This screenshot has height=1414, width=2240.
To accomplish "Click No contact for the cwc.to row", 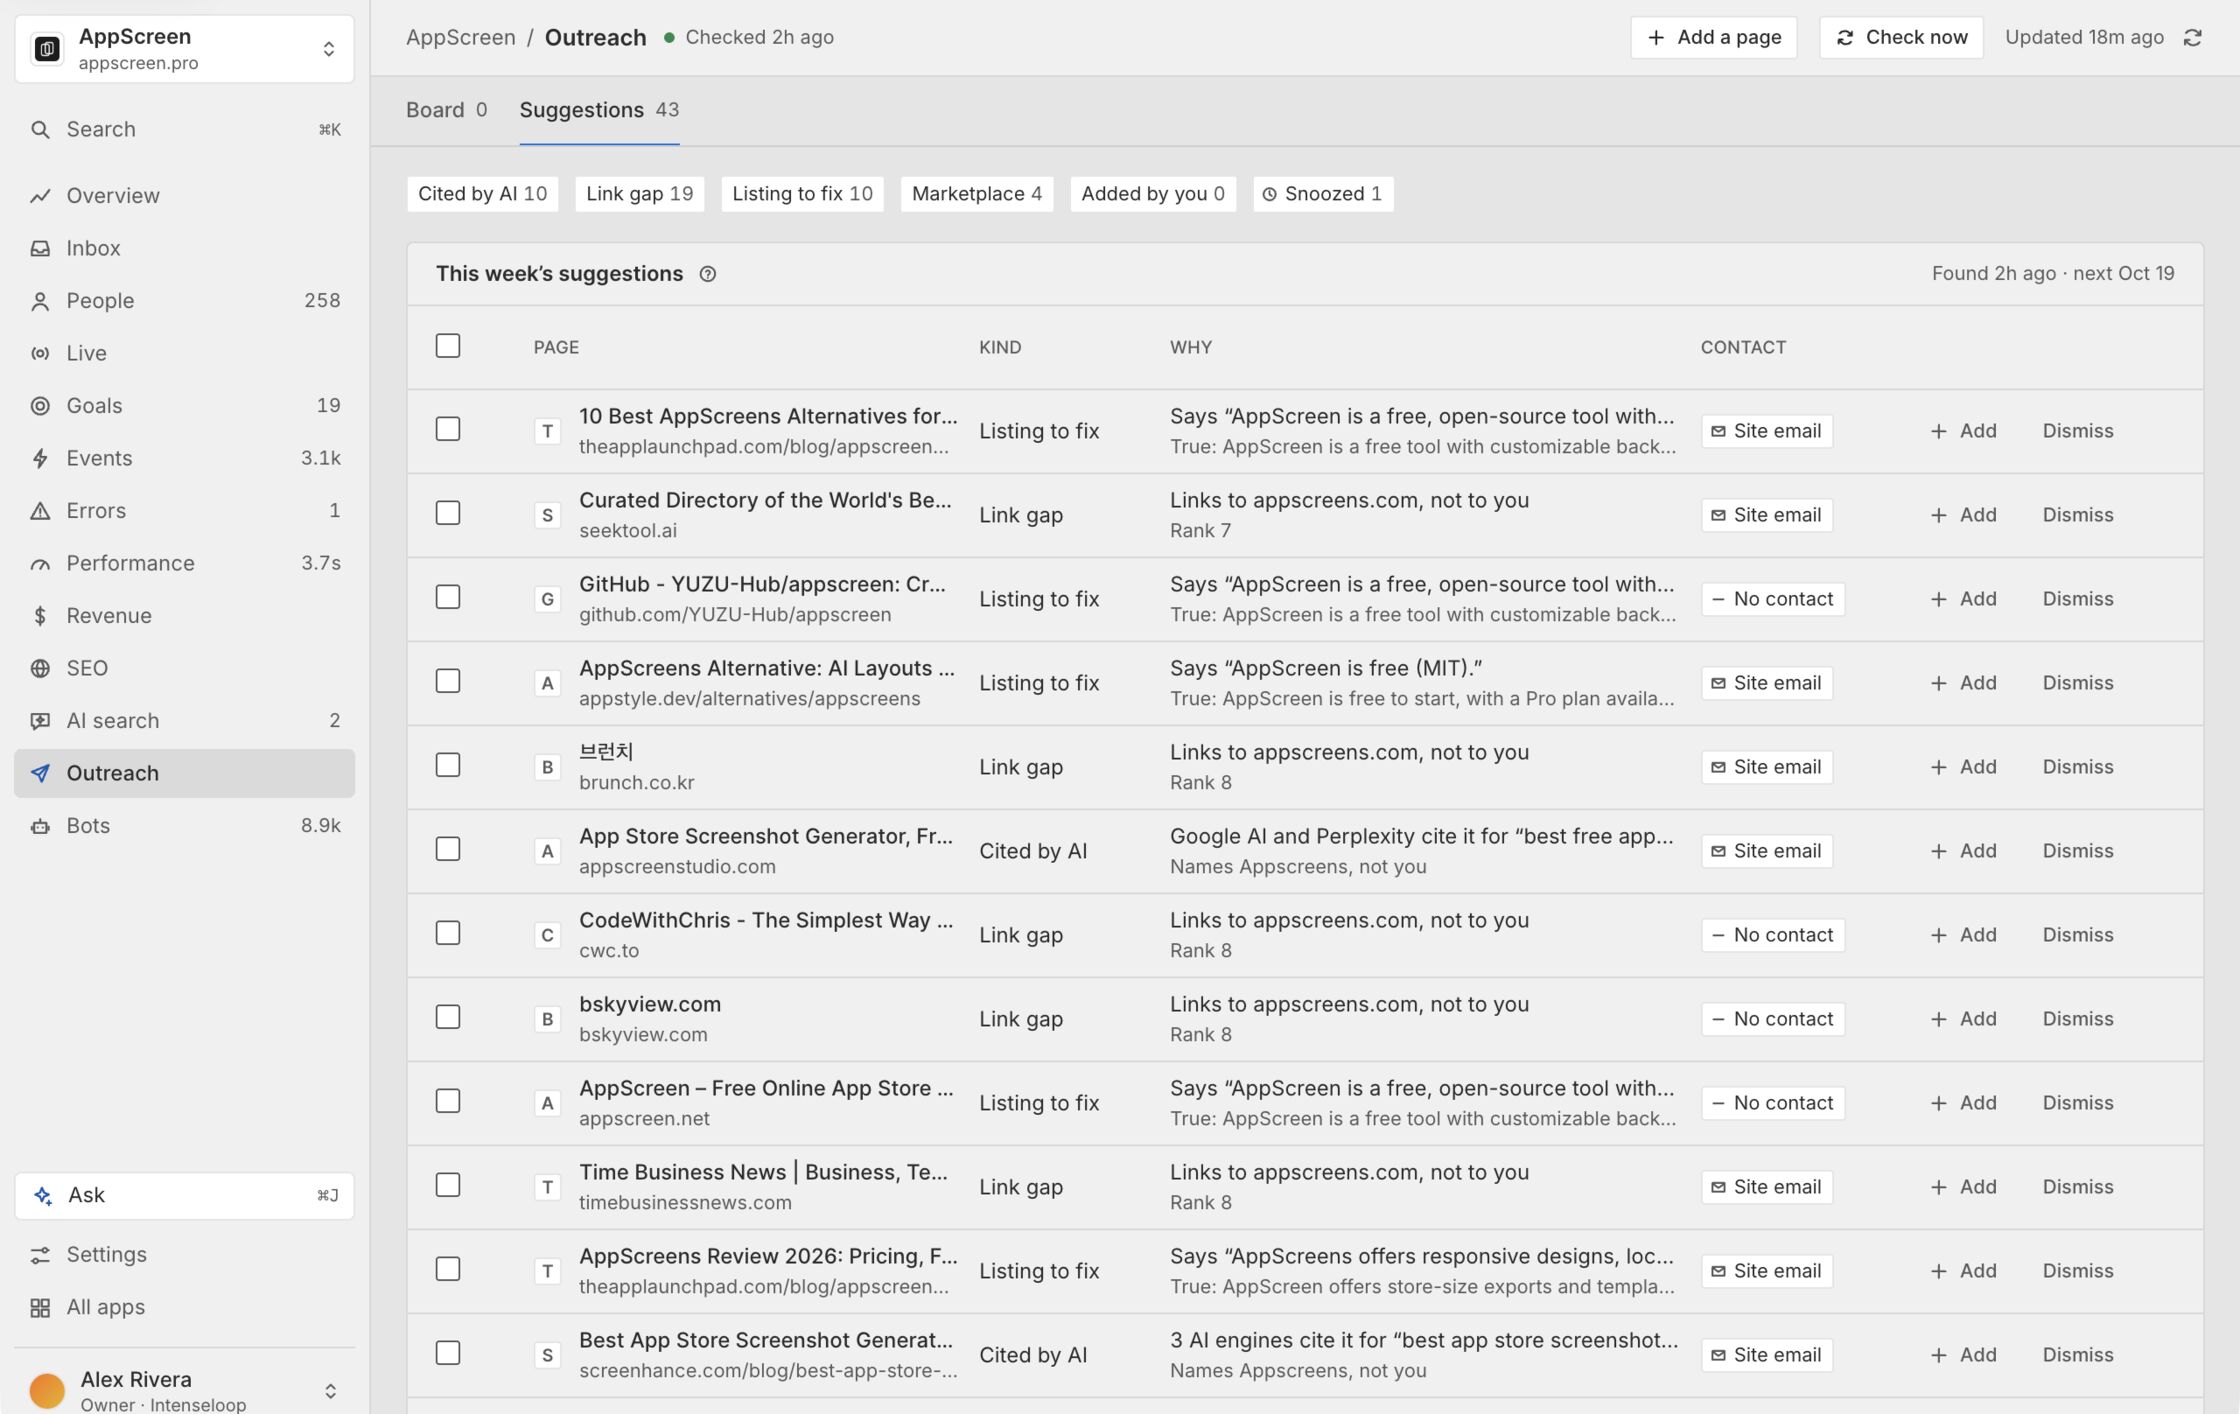I will 1772,935.
